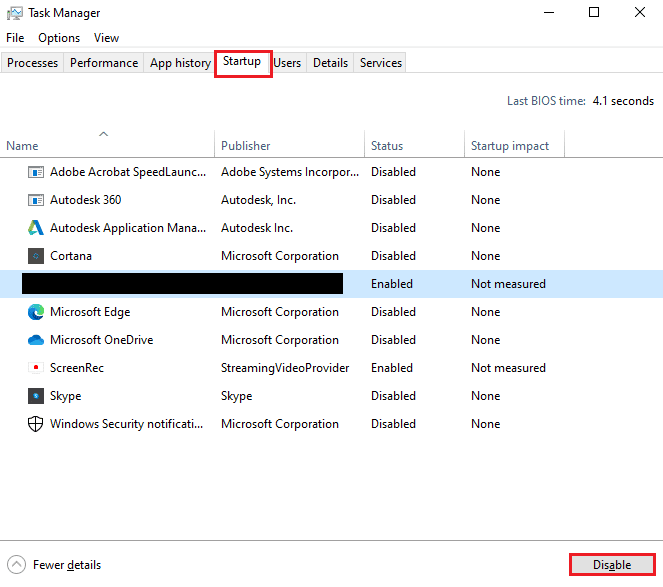Switch to the Performance tab

click(104, 63)
